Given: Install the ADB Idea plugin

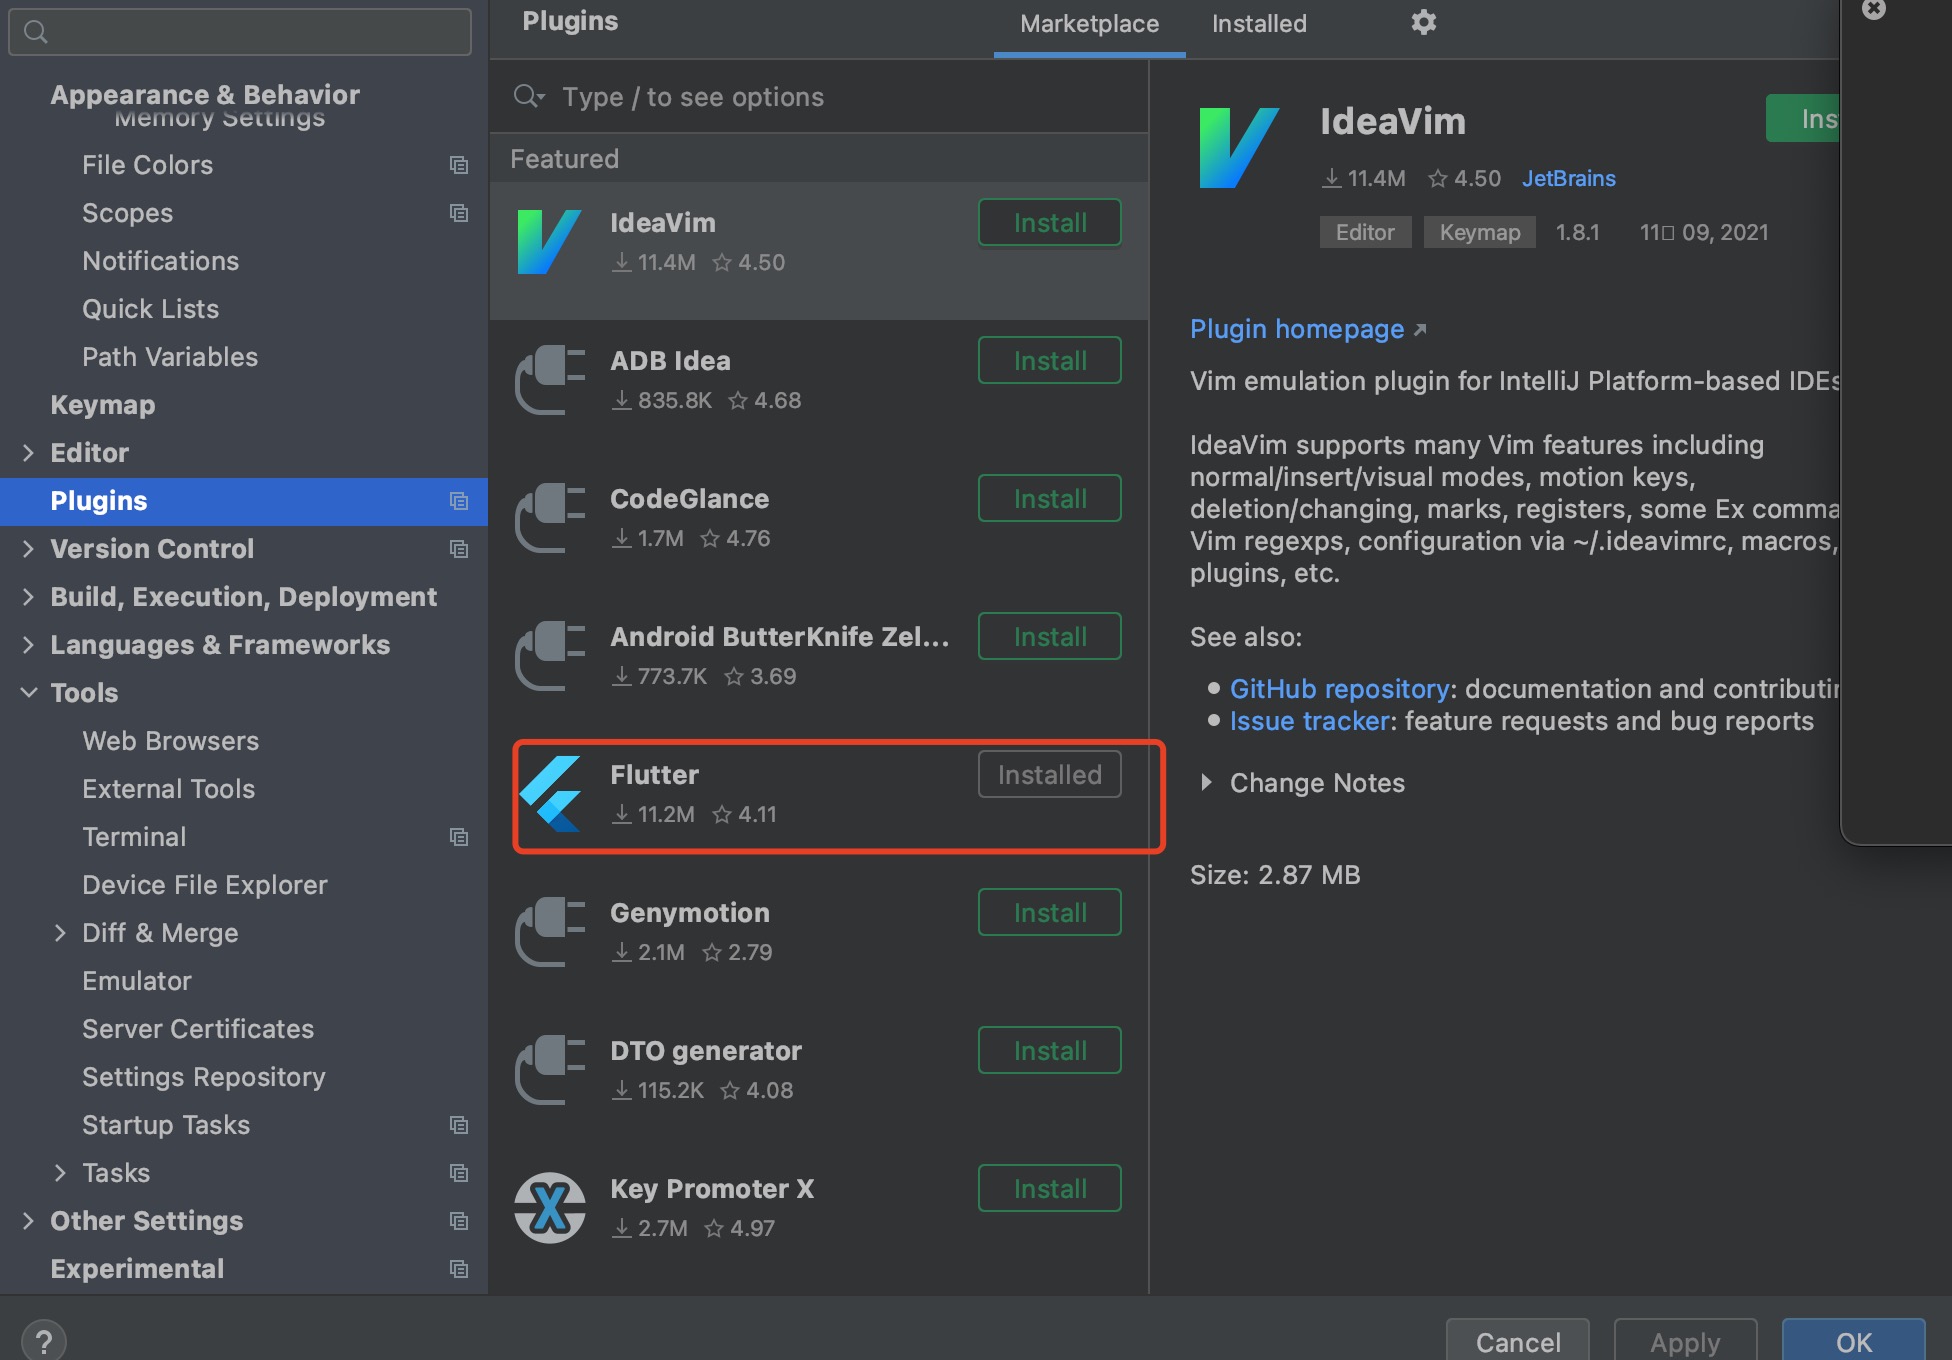Looking at the screenshot, I should [x=1050, y=360].
